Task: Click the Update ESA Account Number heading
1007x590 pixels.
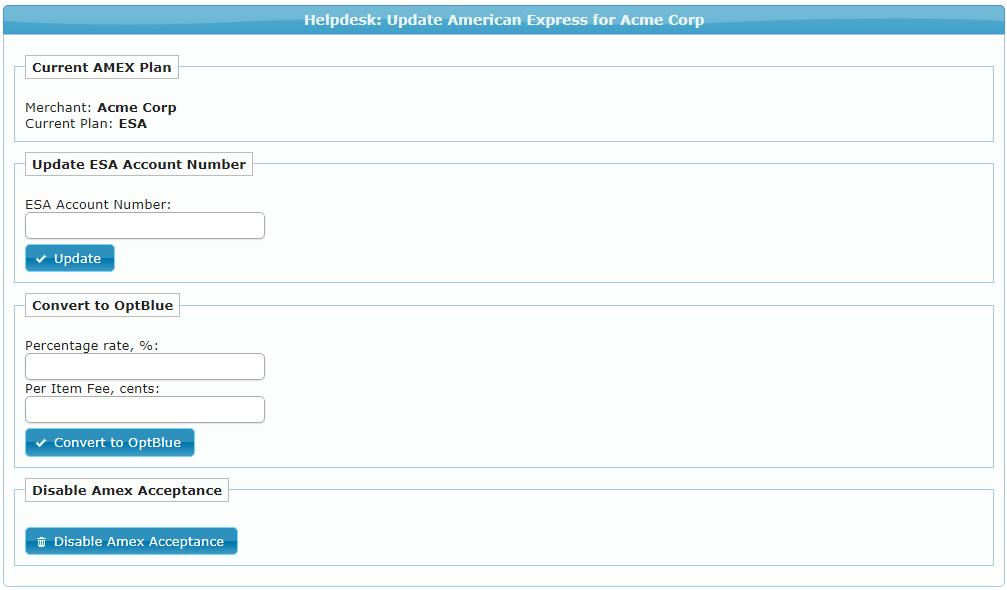Action: click(139, 164)
